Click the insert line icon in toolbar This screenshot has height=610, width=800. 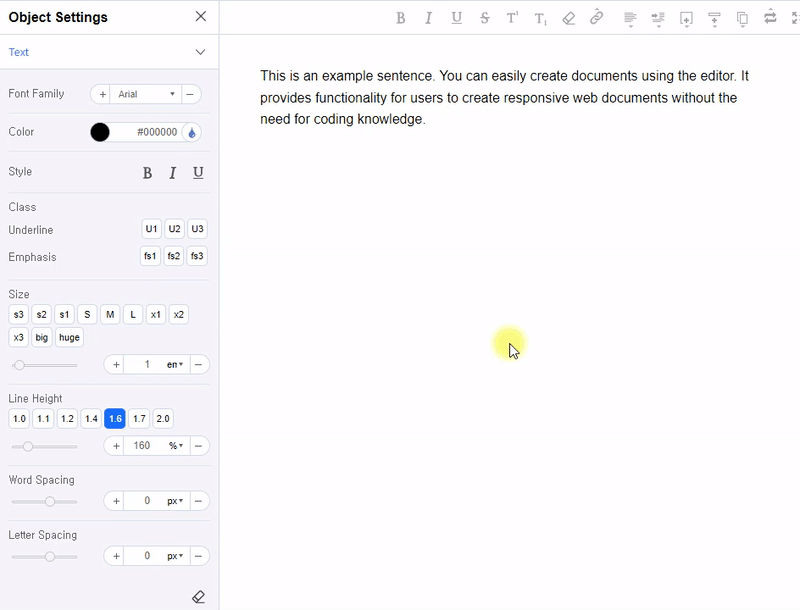(714, 19)
